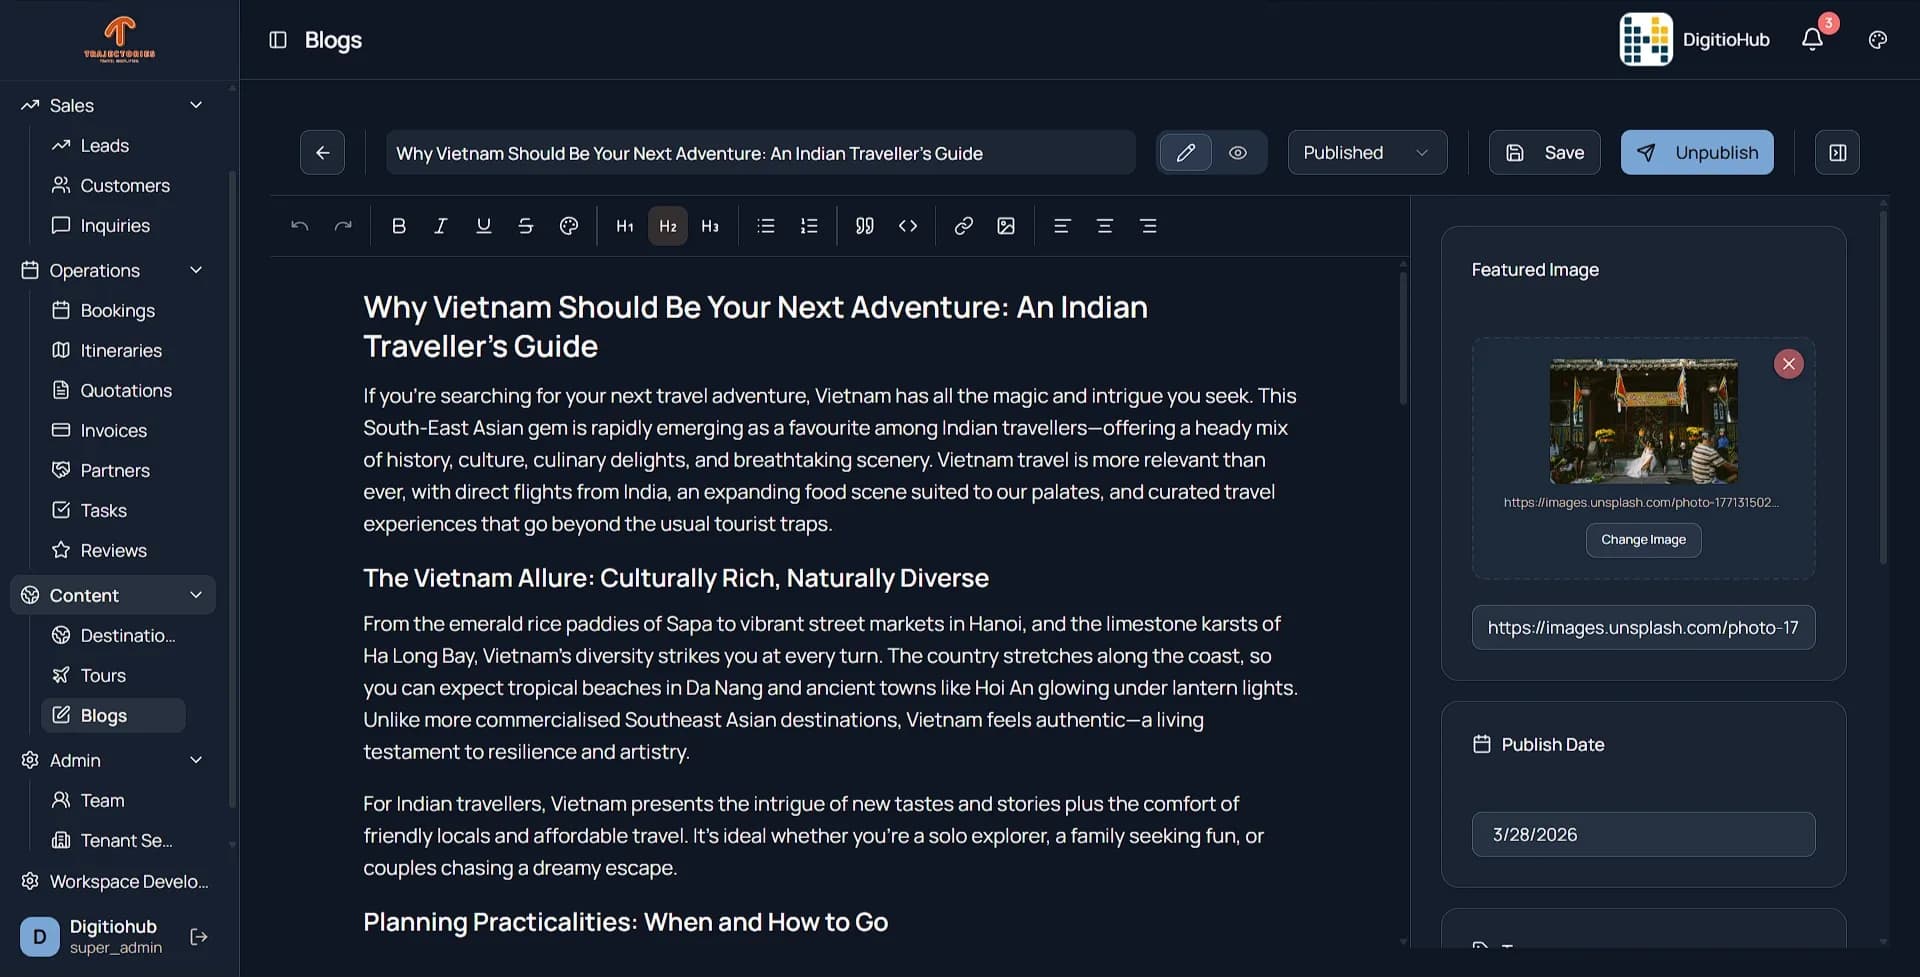This screenshot has width=1920, height=977.
Task: Insert a blockquote
Action: click(865, 226)
